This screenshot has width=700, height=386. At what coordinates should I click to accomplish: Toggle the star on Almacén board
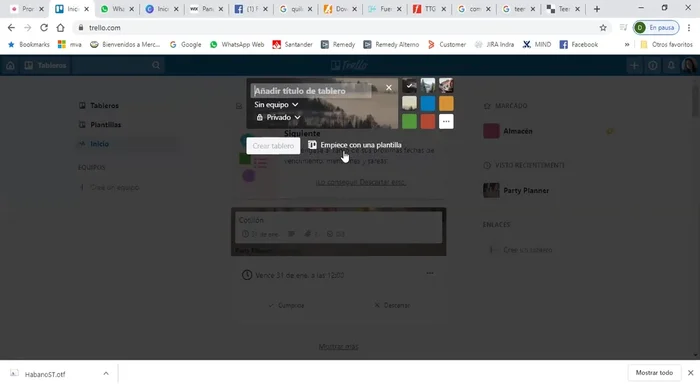609,131
